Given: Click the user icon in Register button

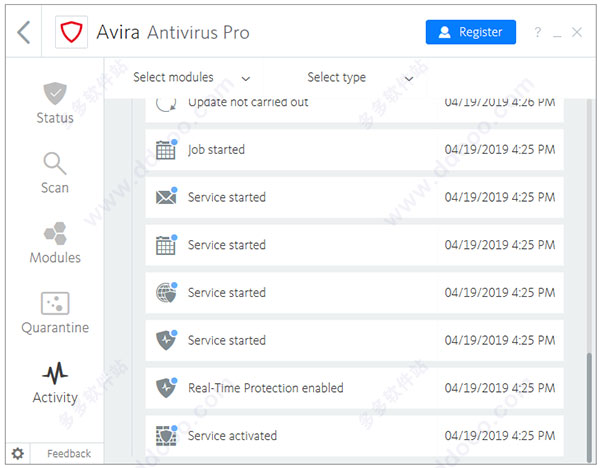Looking at the screenshot, I should pos(444,32).
